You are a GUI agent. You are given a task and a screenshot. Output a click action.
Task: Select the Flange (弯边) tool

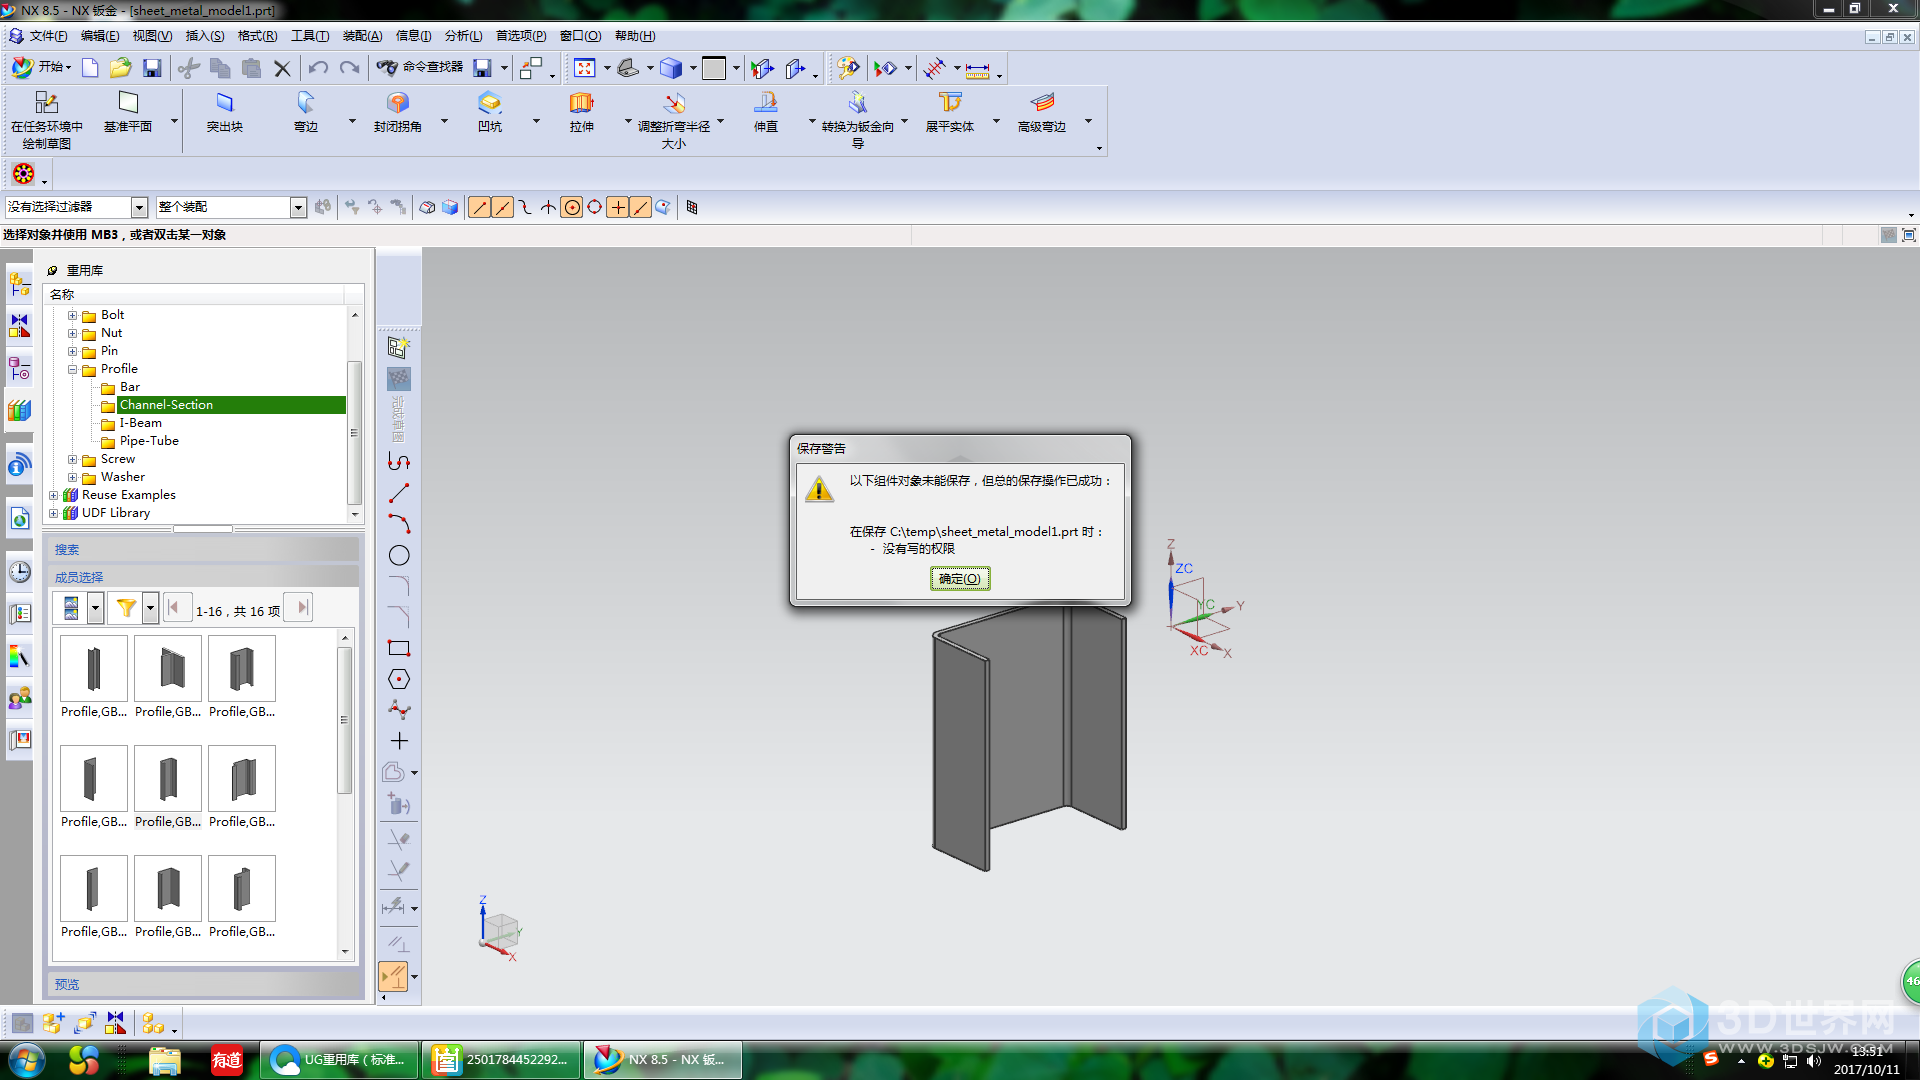(x=306, y=112)
